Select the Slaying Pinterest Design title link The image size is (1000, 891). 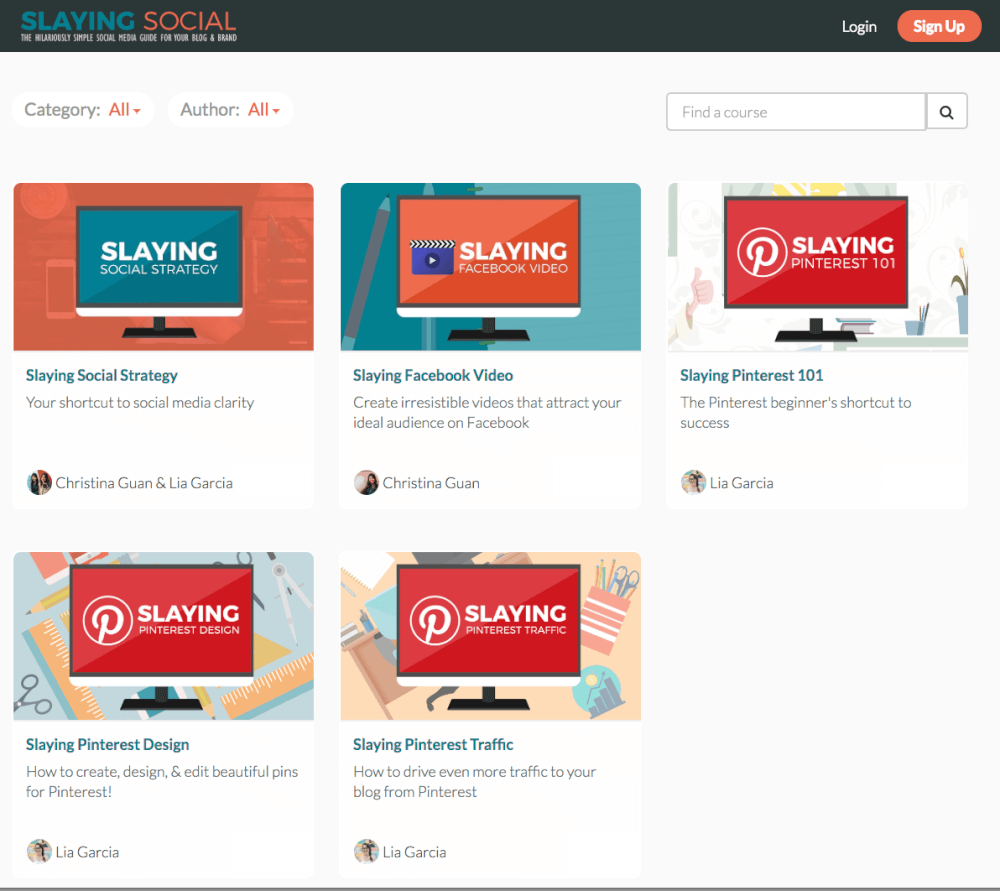[107, 744]
